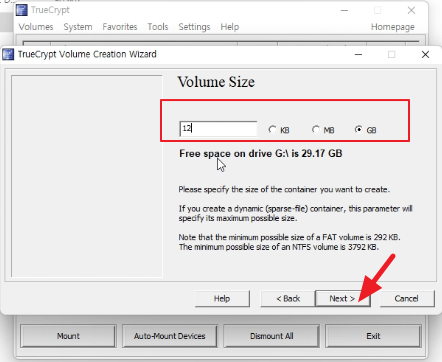Open the Help menu in menu bar
442x362 pixels.
230,27
